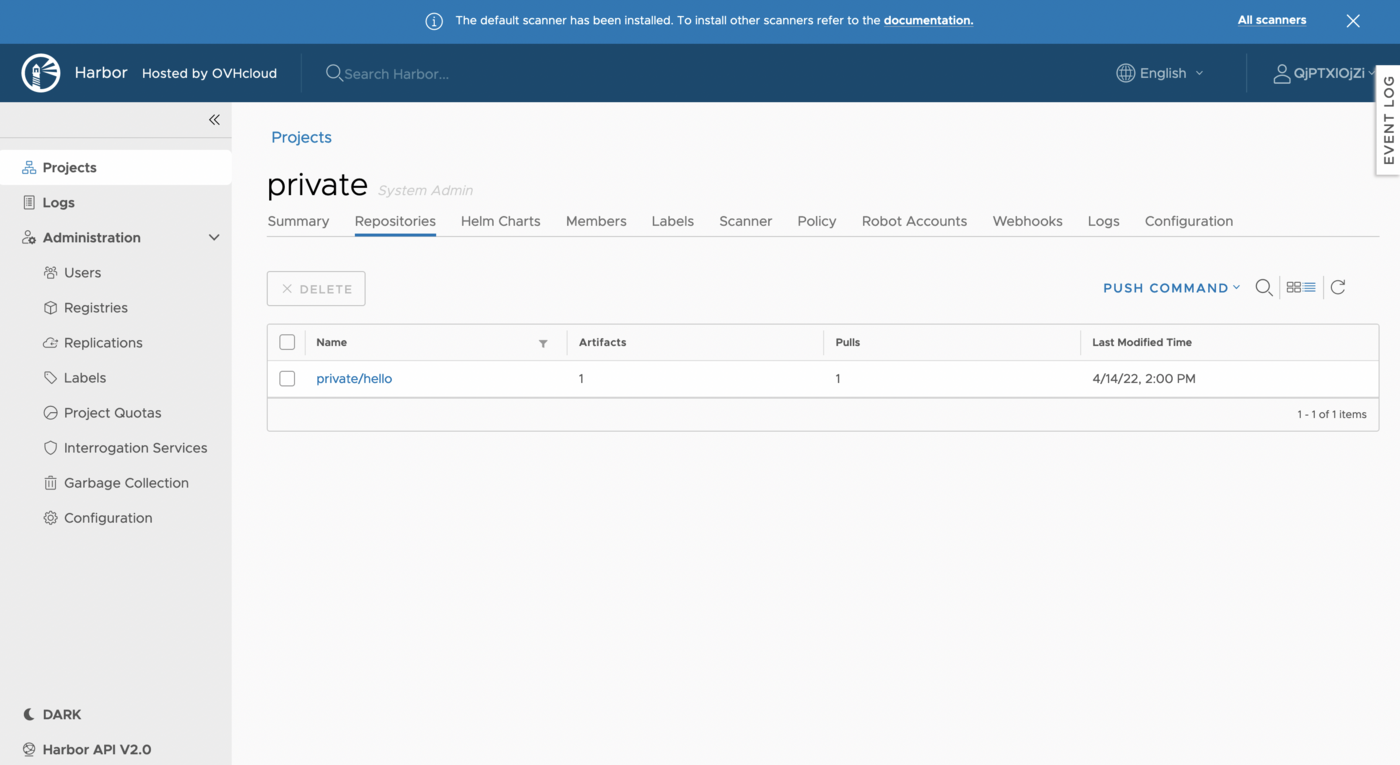Open the English language dropdown
The width and height of the screenshot is (1400, 765).
tap(1160, 73)
